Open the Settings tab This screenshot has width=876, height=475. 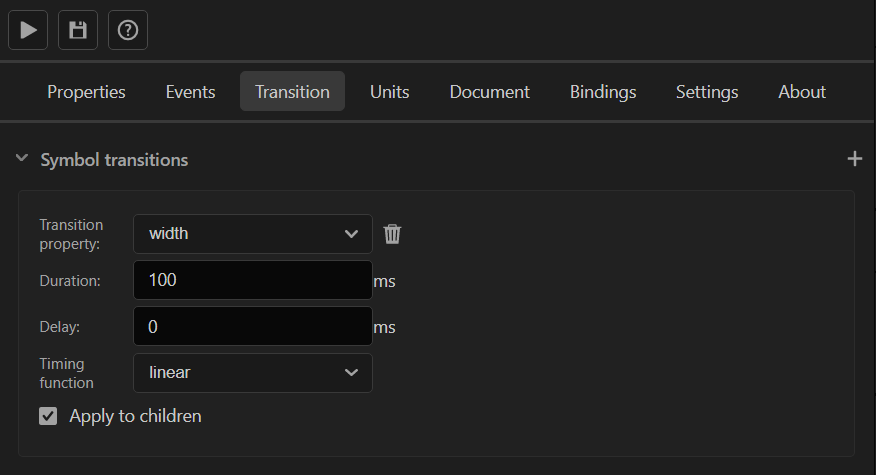(x=707, y=92)
